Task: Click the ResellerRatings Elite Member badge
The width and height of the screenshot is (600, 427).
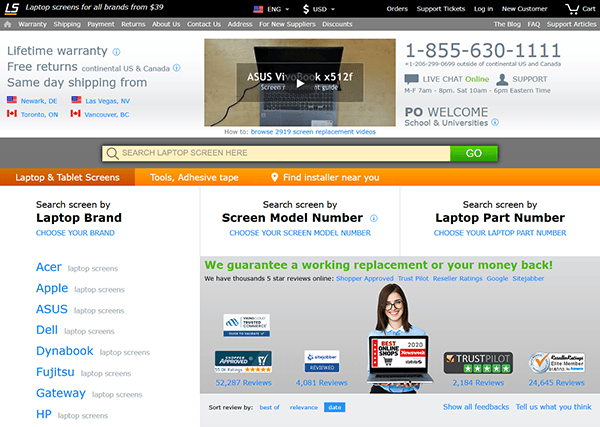Action: point(557,363)
